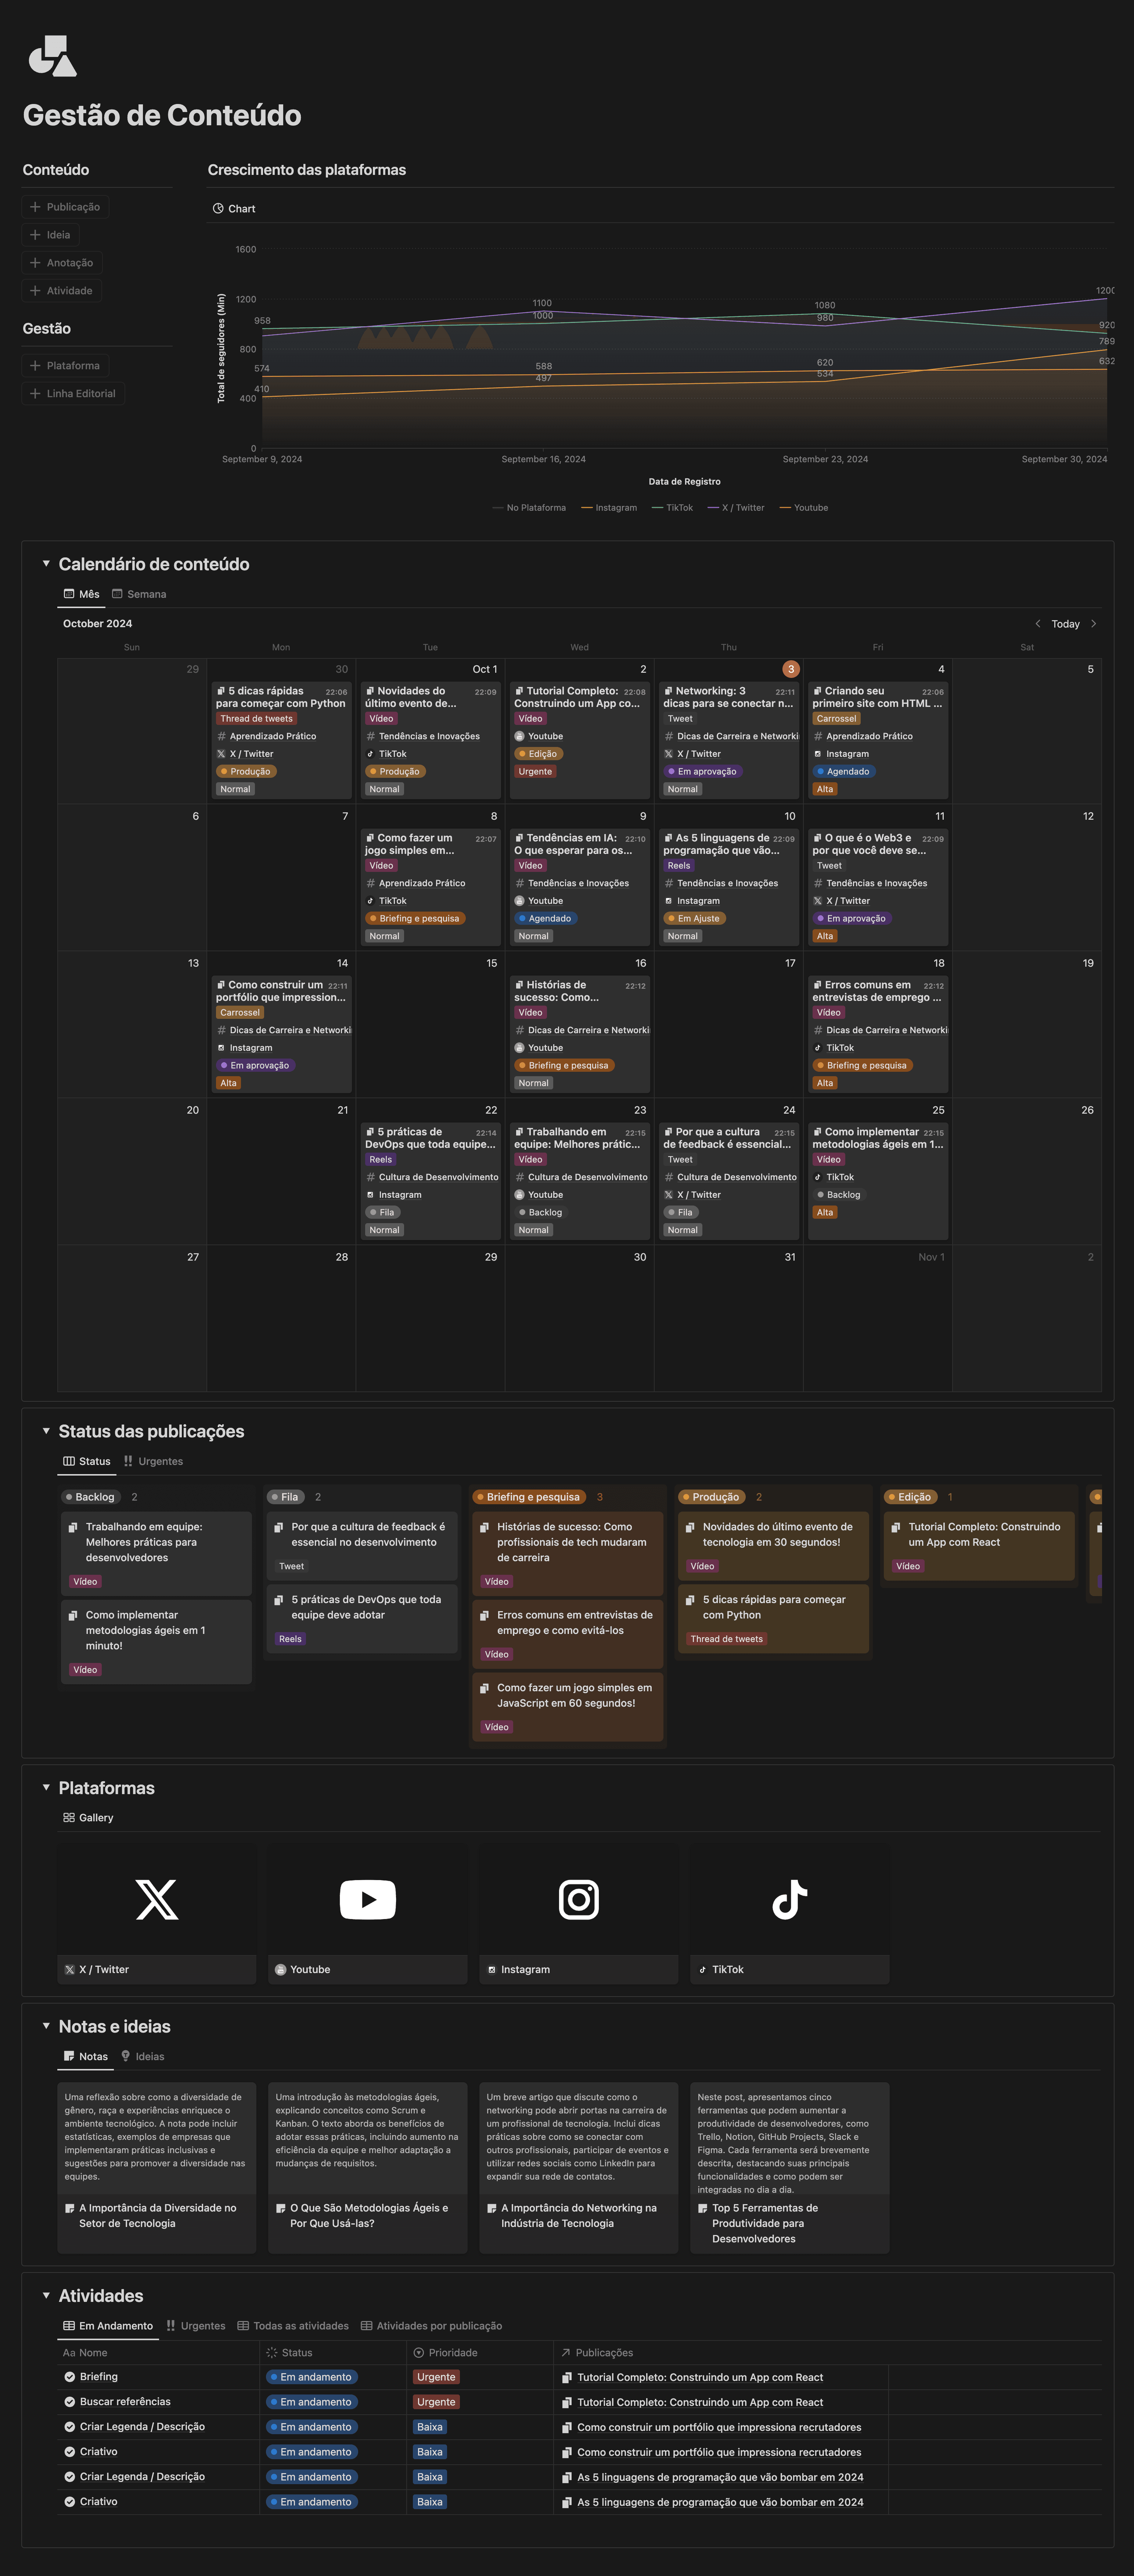1134x2576 pixels.
Task: Click the workspace shapes logo icon
Action: tap(52, 56)
